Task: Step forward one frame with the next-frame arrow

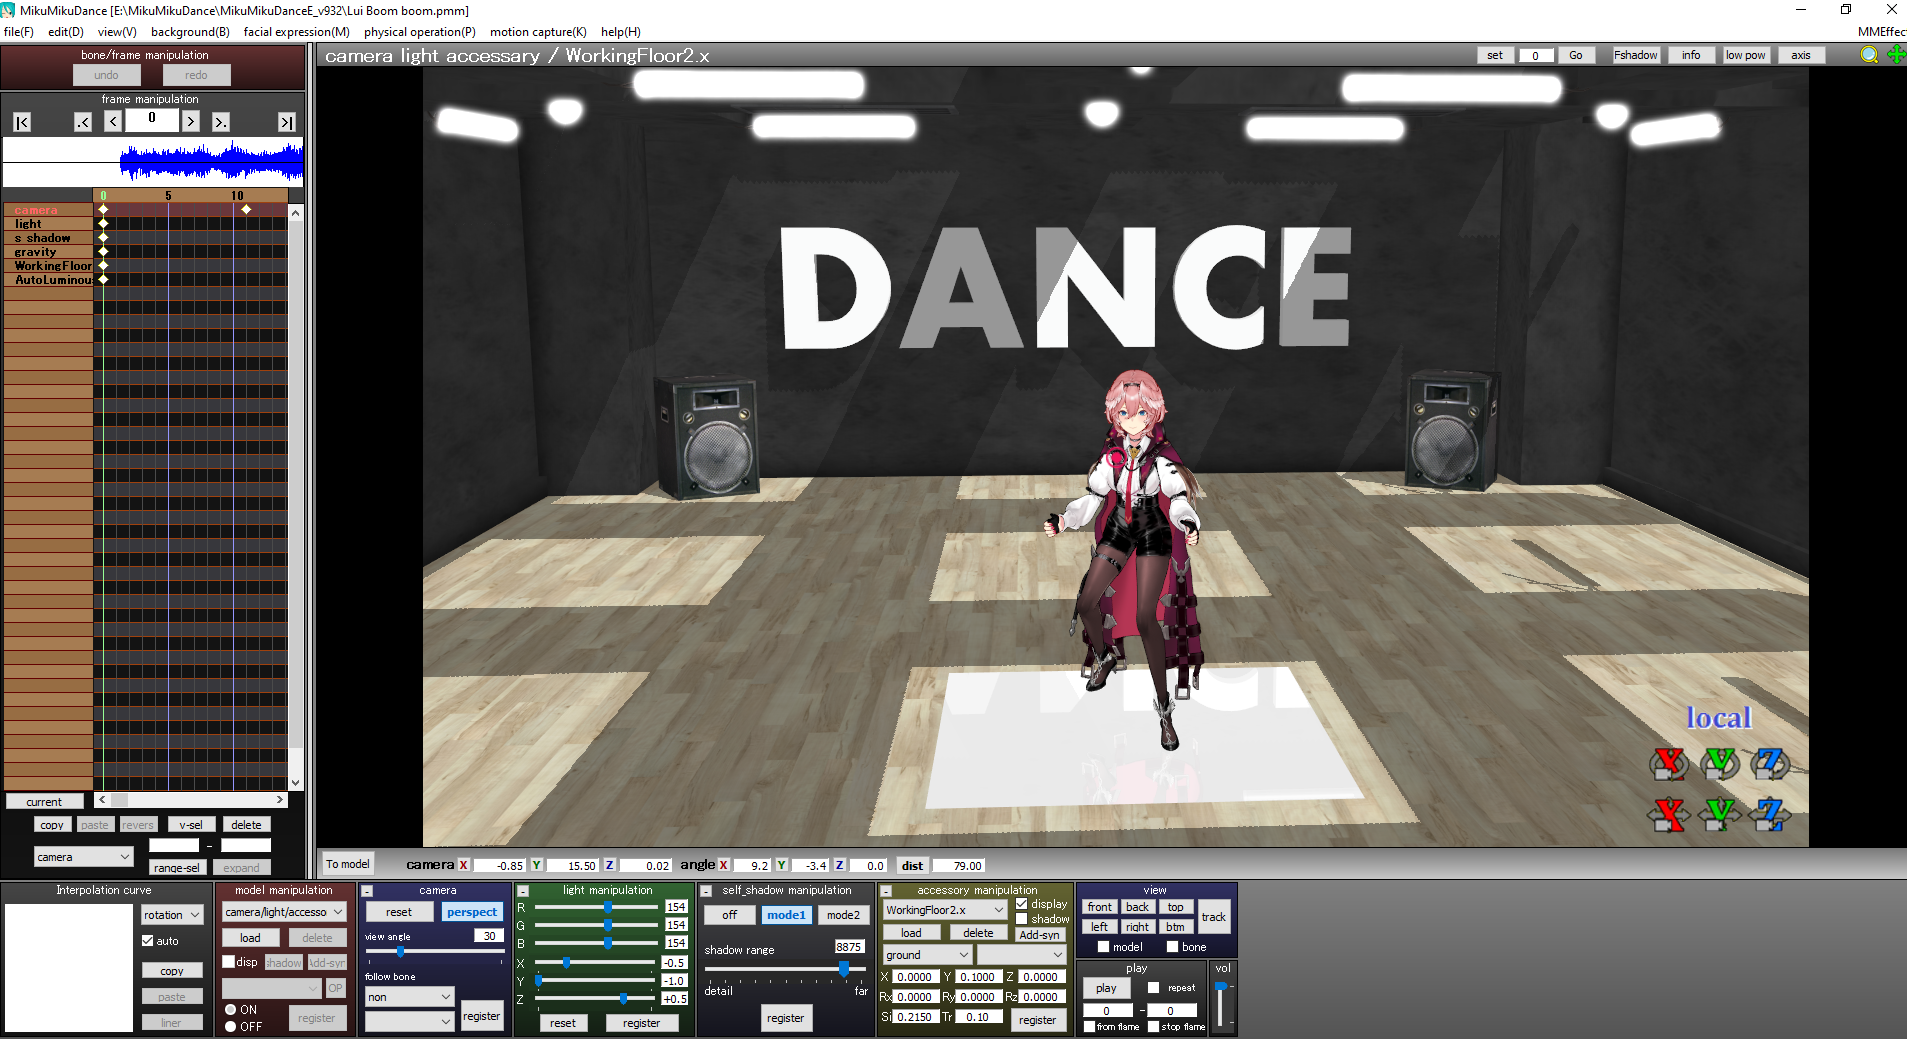Action: tap(190, 120)
